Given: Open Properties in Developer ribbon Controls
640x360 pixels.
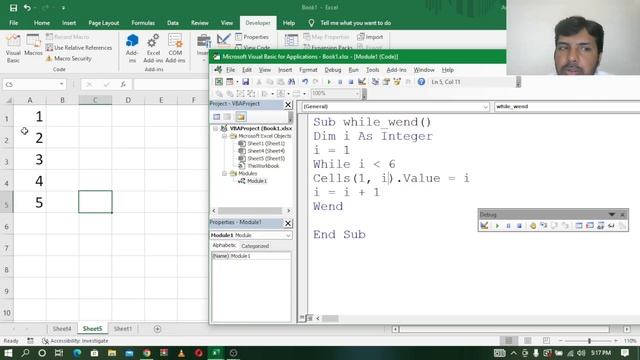Looking at the screenshot, I should pos(252,37).
